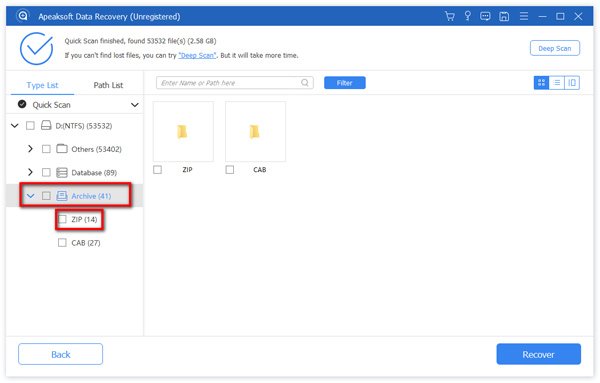600x383 pixels.
Task: Open the feedback chat icon
Action: pos(485,16)
